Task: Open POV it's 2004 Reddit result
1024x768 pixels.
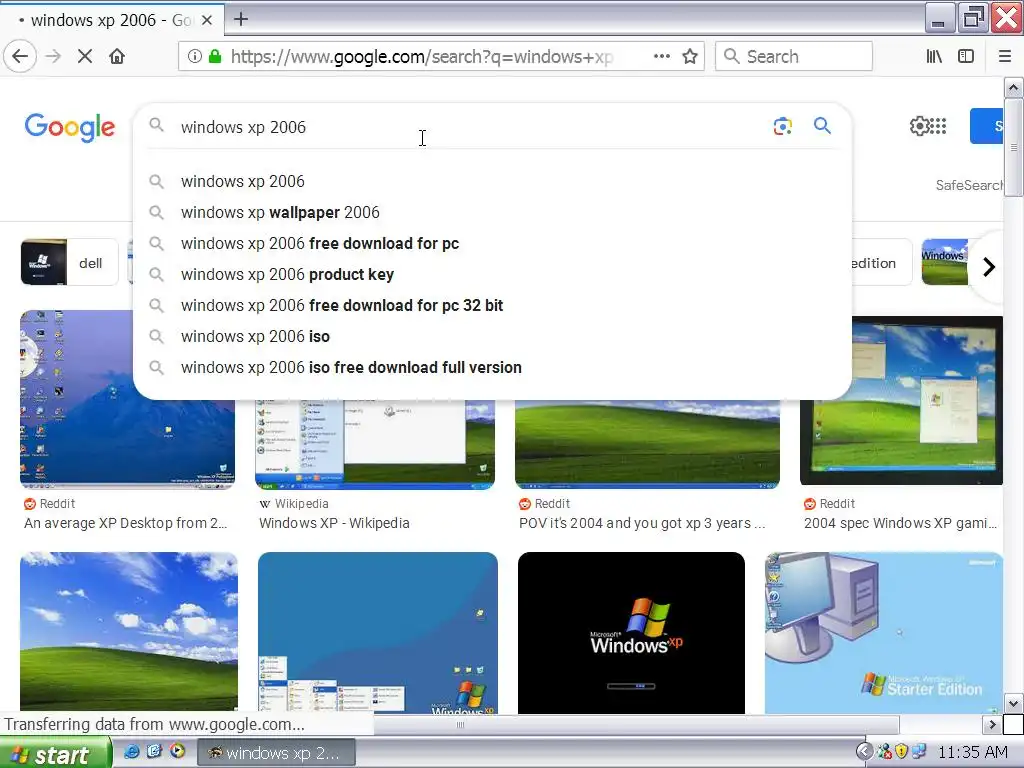Action: point(642,523)
